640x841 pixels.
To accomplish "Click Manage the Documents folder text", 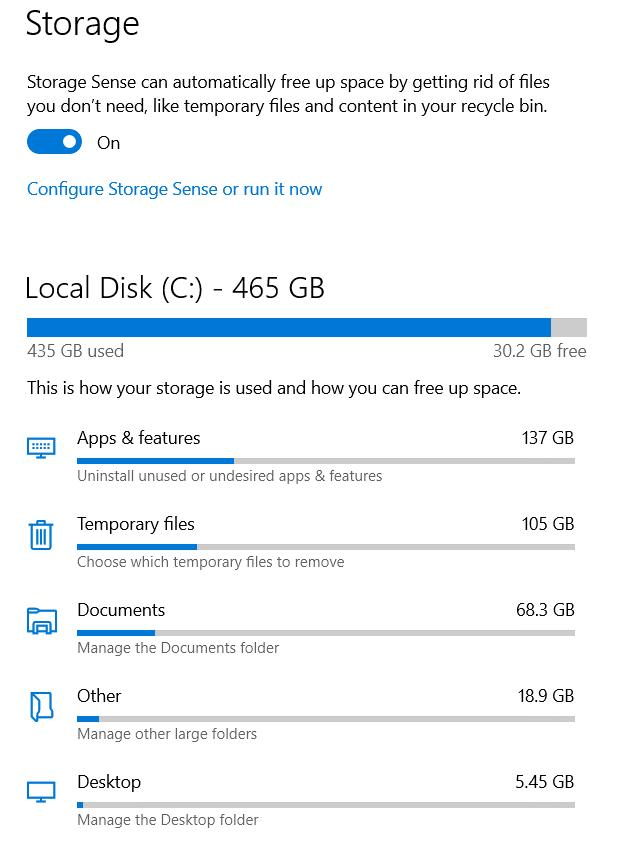I will 178,648.
